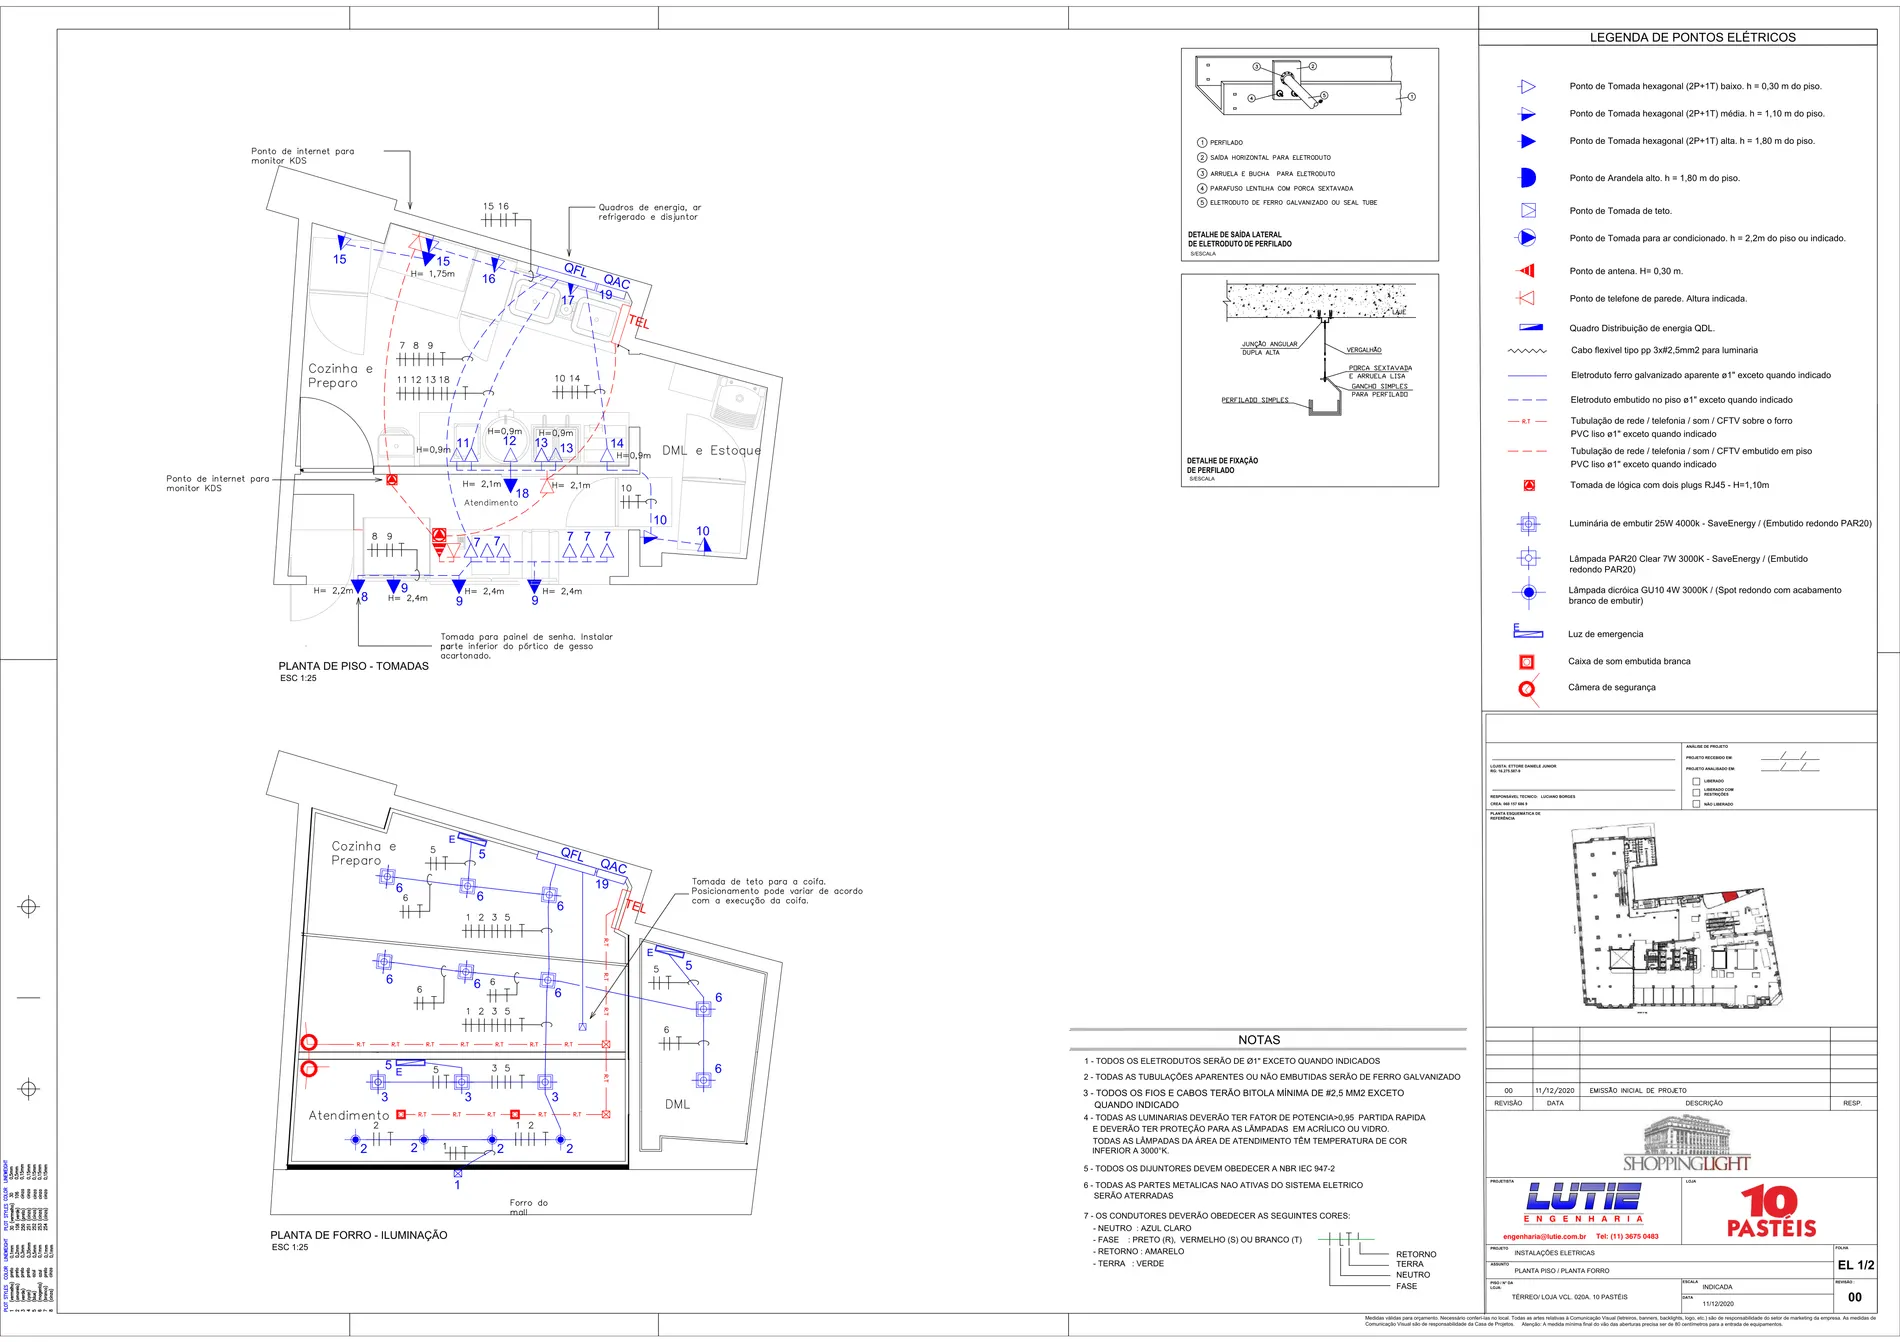Click the Luminária de embutir 25W legend symbol
The width and height of the screenshot is (1900, 1342).
[x=1528, y=524]
